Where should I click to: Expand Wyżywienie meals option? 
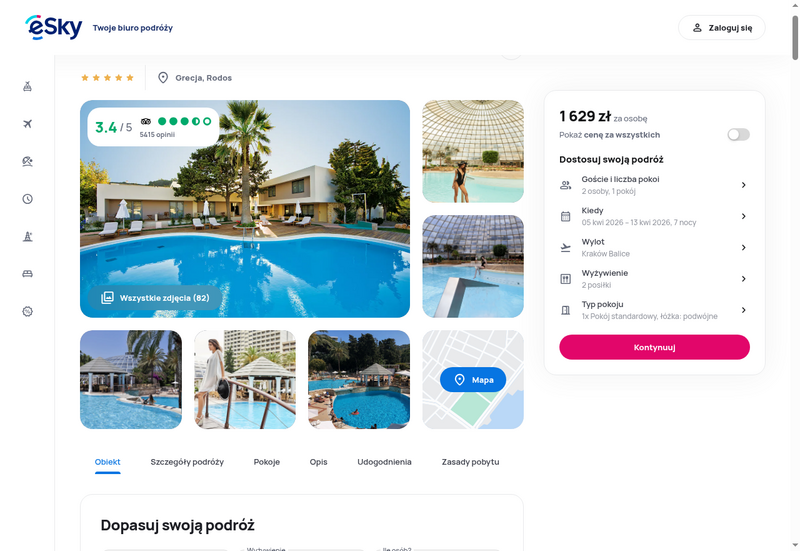click(x=654, y=279)
